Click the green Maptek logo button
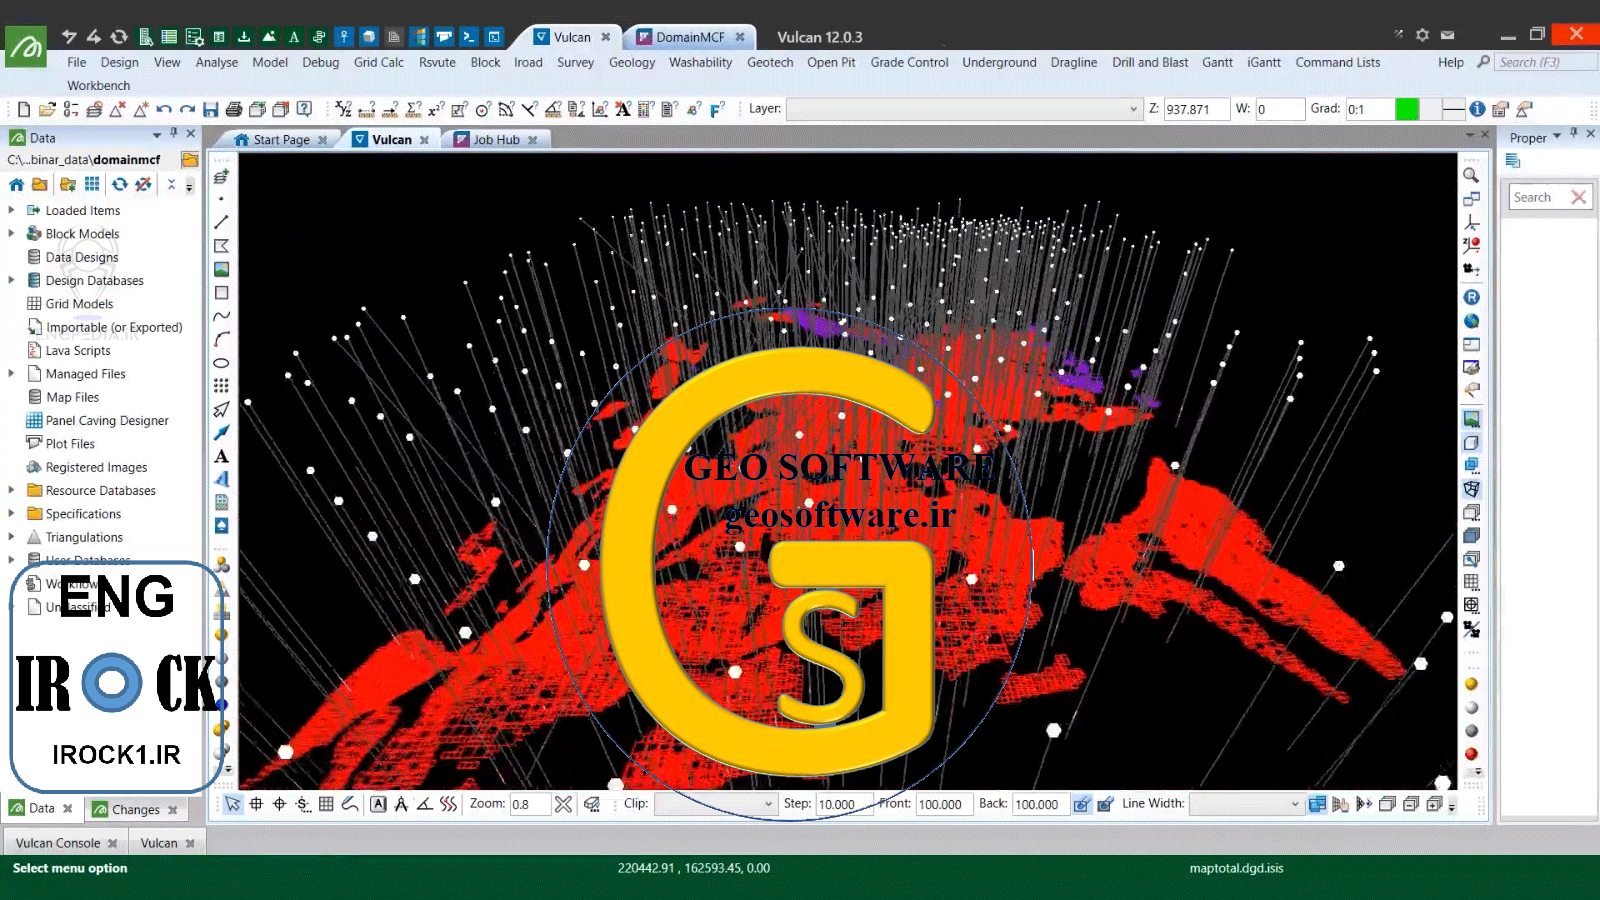 click(26, 47)
